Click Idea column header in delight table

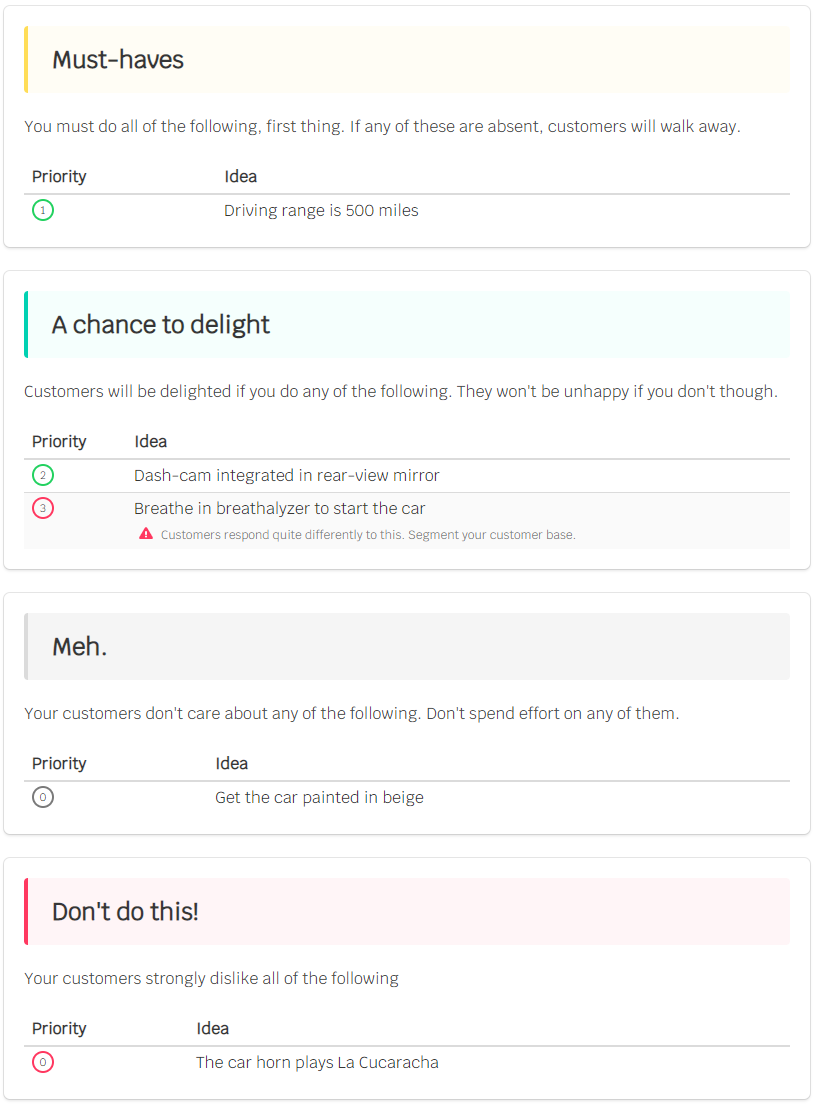(x=151, y=441)
